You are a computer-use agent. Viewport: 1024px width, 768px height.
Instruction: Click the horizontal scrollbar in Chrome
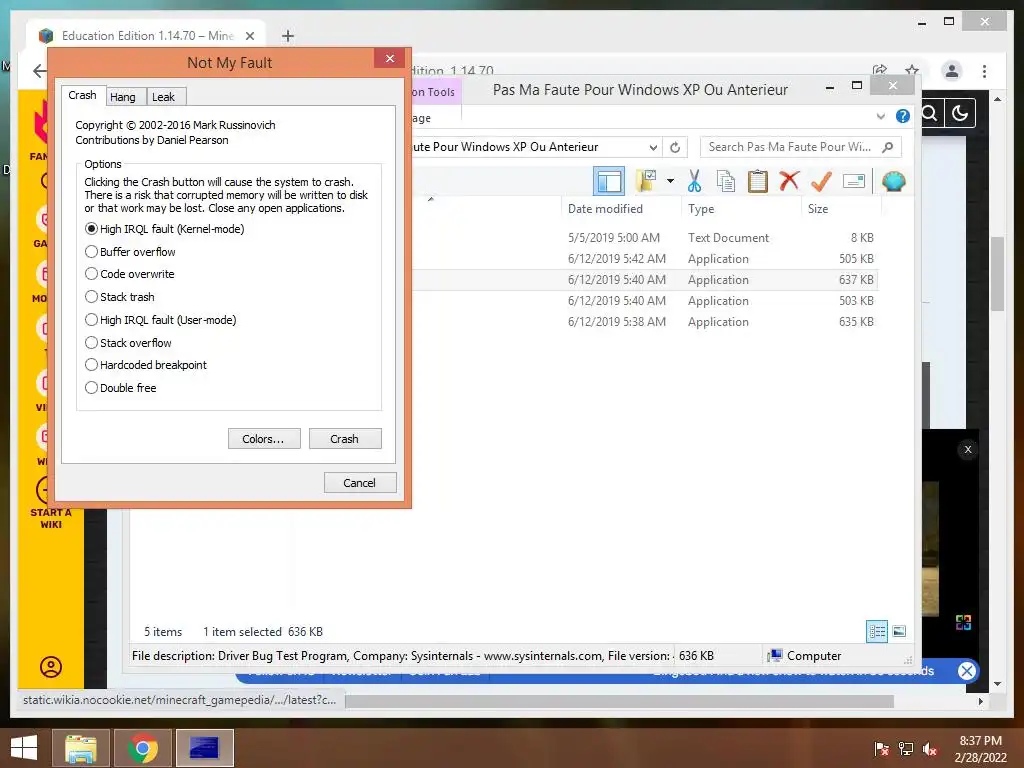point(619,701)
